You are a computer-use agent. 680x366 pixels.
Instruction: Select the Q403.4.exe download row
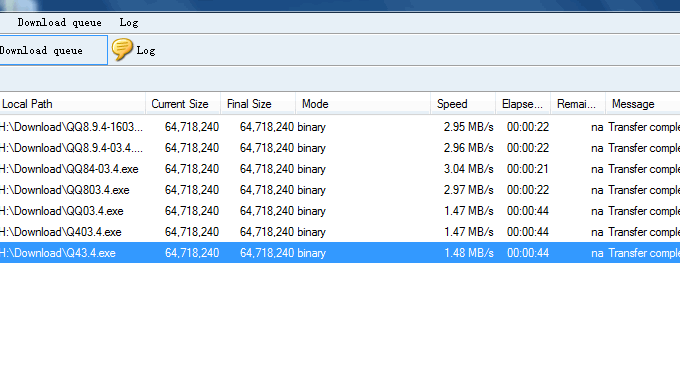click(x=340, y=232)
